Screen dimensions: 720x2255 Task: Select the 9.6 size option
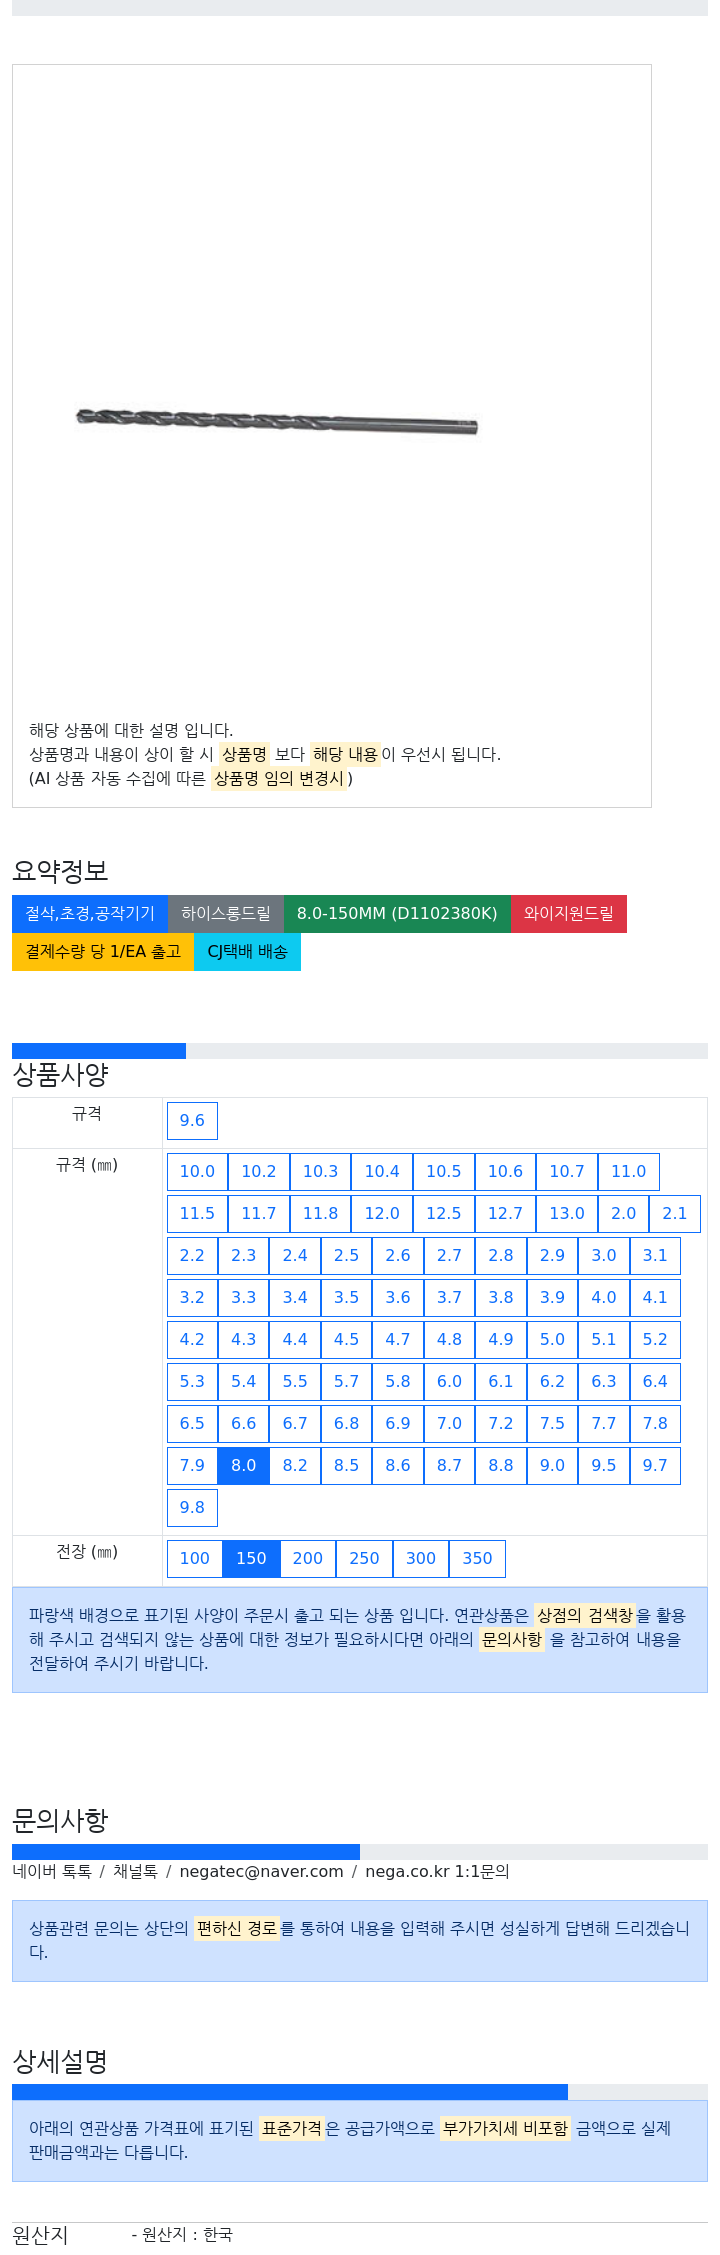(192, 1120)
